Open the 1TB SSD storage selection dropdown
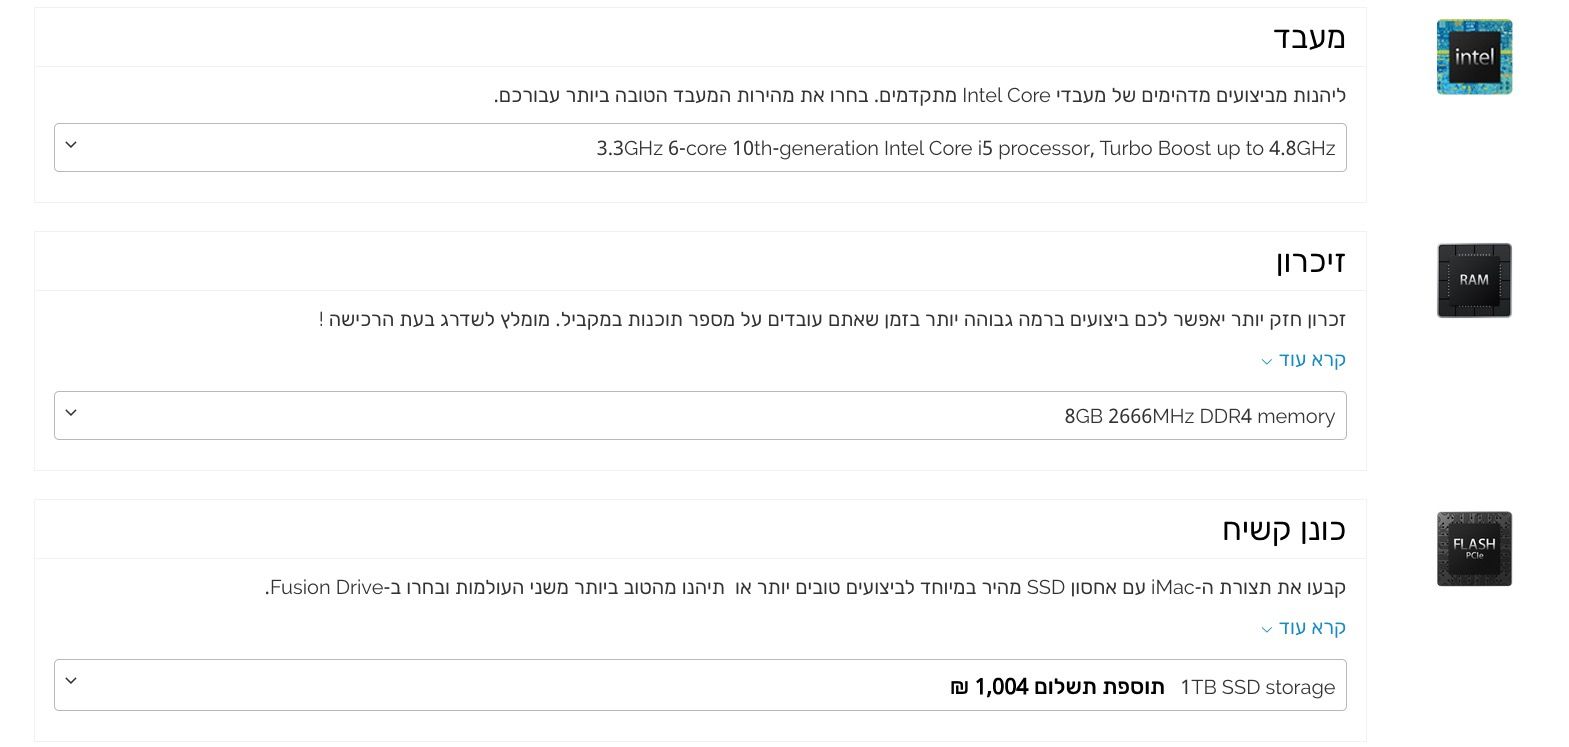Viewport: 1569px width, 747px height. coord(700,685)
